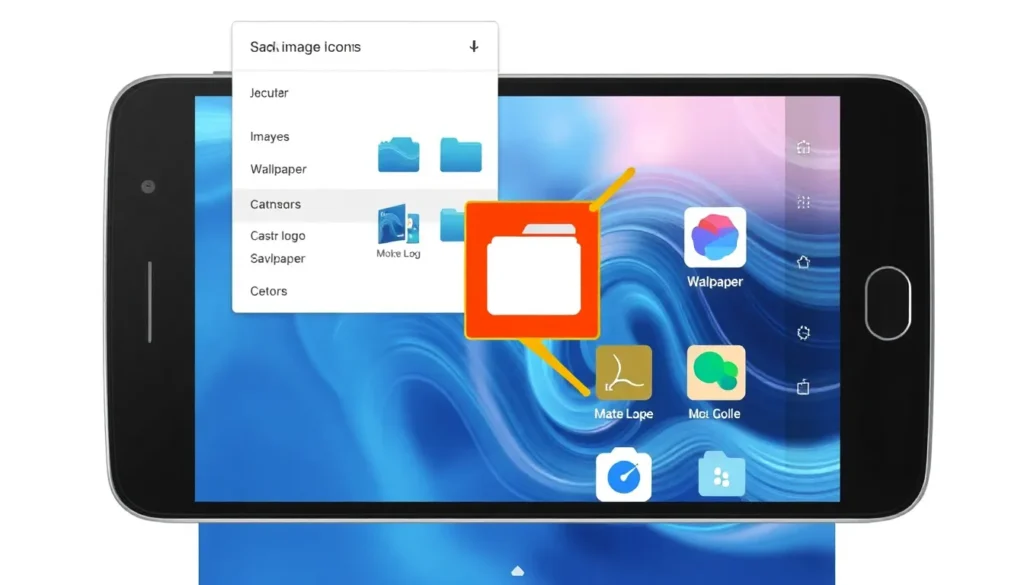Choose the Imayes menu item
This screenshot has height=585, width=1024.
point(270,137)
